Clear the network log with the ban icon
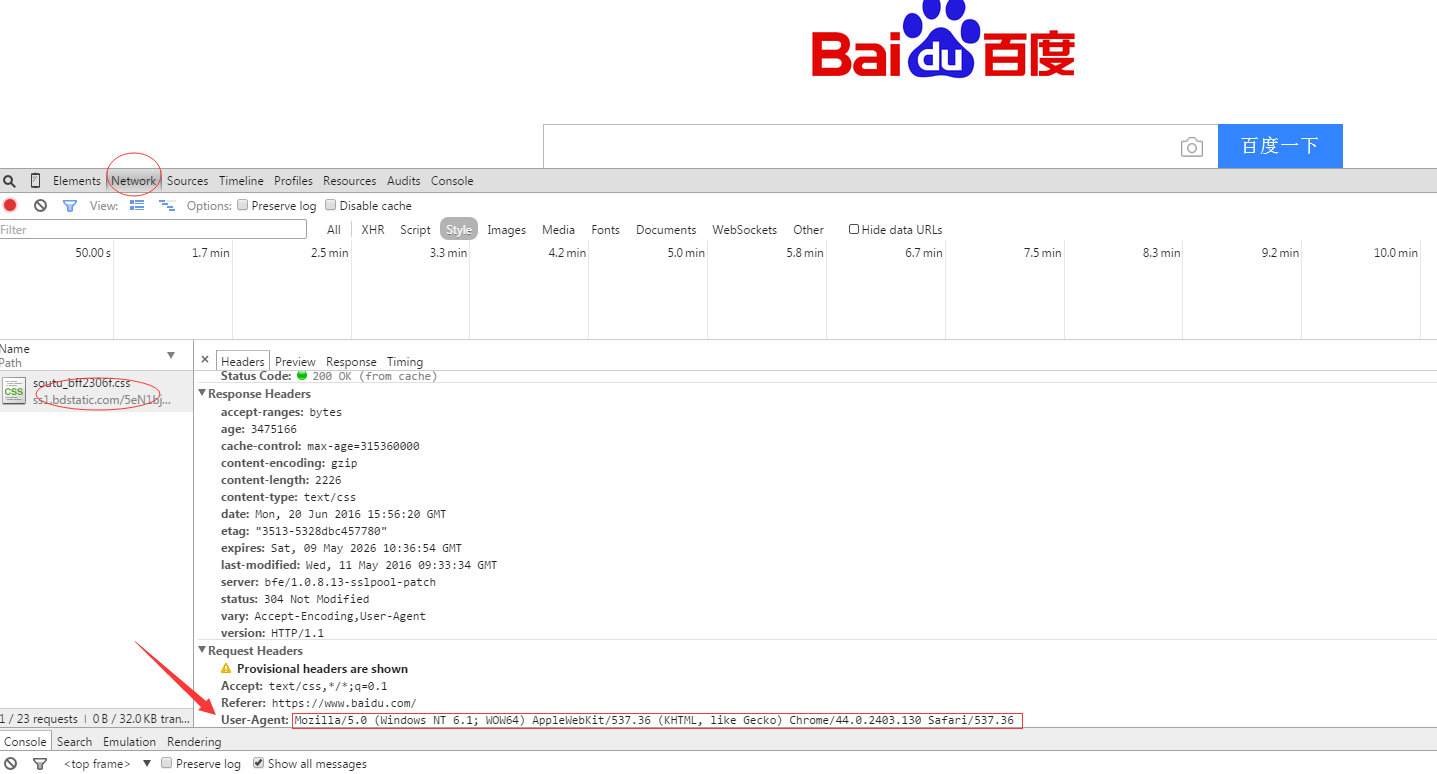This screenshot has width=1437, height=774. tap(40, 205)
